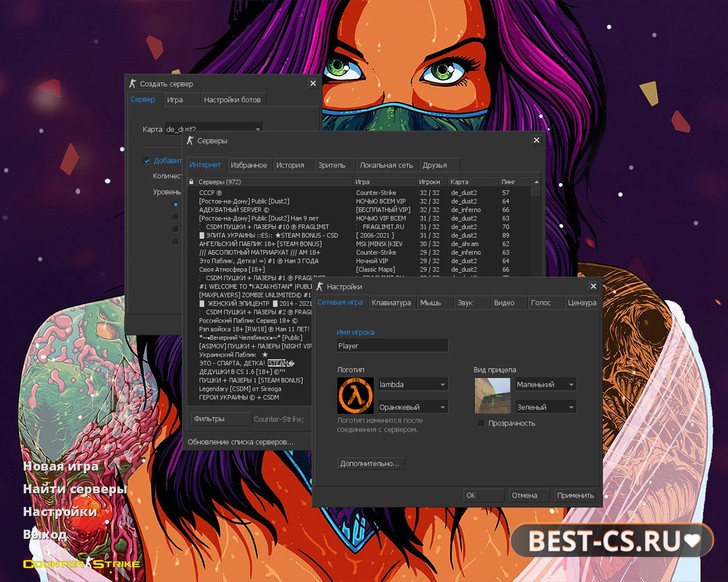Switch to the Клавиатура tab

coord(391,303)
